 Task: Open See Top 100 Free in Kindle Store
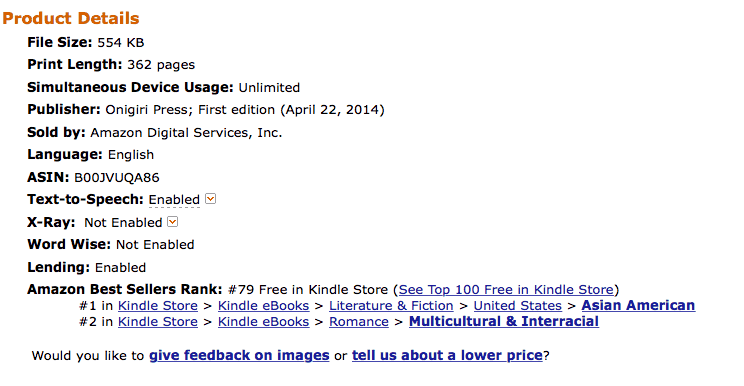click(506, 290)
